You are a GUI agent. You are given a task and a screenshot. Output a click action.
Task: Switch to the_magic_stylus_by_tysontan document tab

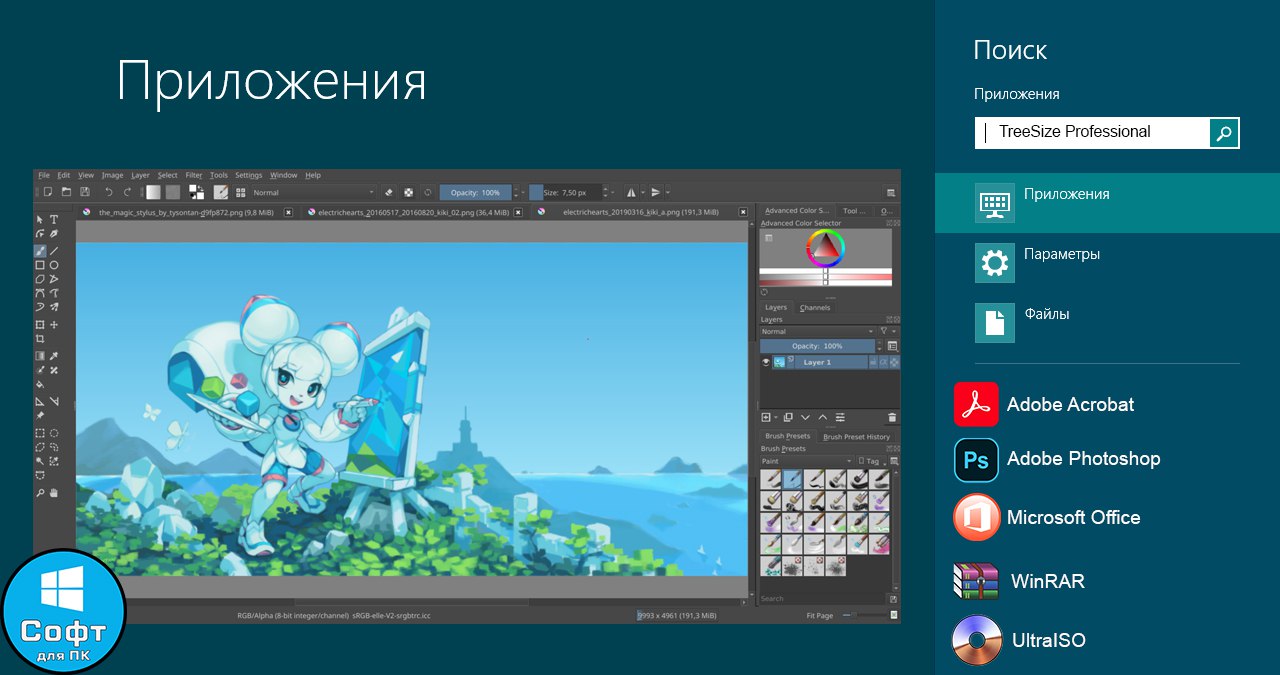(186, 212)
